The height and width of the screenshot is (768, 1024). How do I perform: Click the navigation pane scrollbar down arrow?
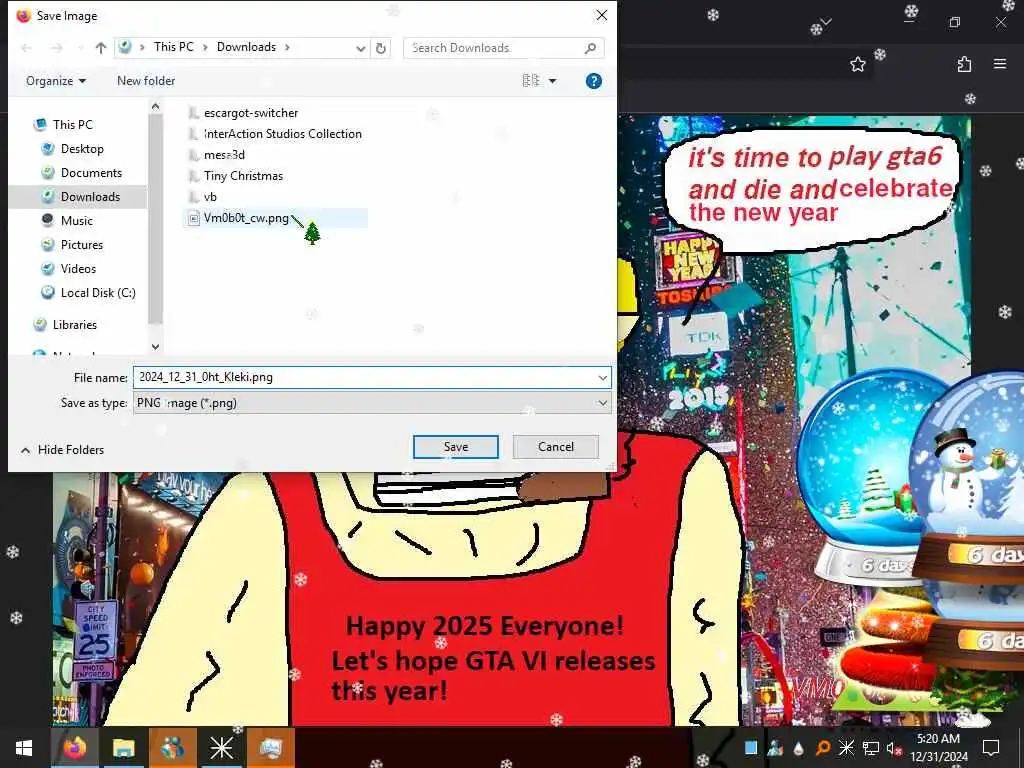pos(155,347)
